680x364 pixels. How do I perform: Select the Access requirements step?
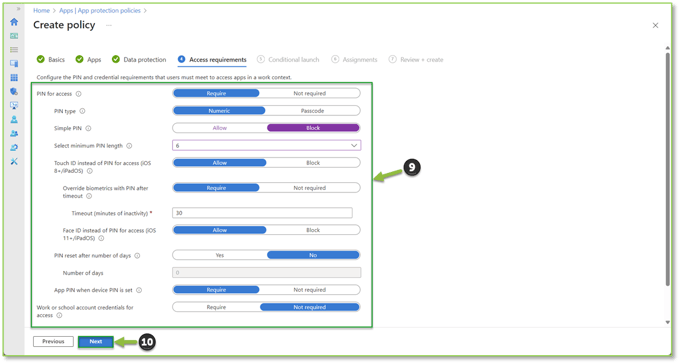(x=212, y=59)
